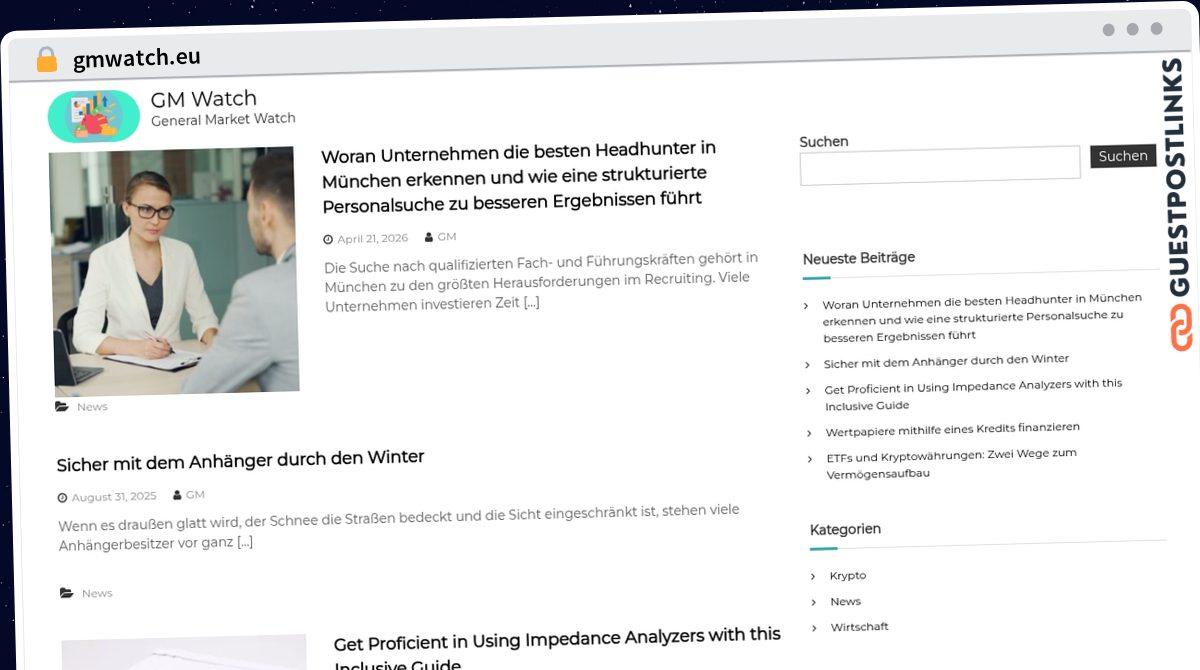
Task: Click the Headhunter article excerpt text
Action: (541, 280)
